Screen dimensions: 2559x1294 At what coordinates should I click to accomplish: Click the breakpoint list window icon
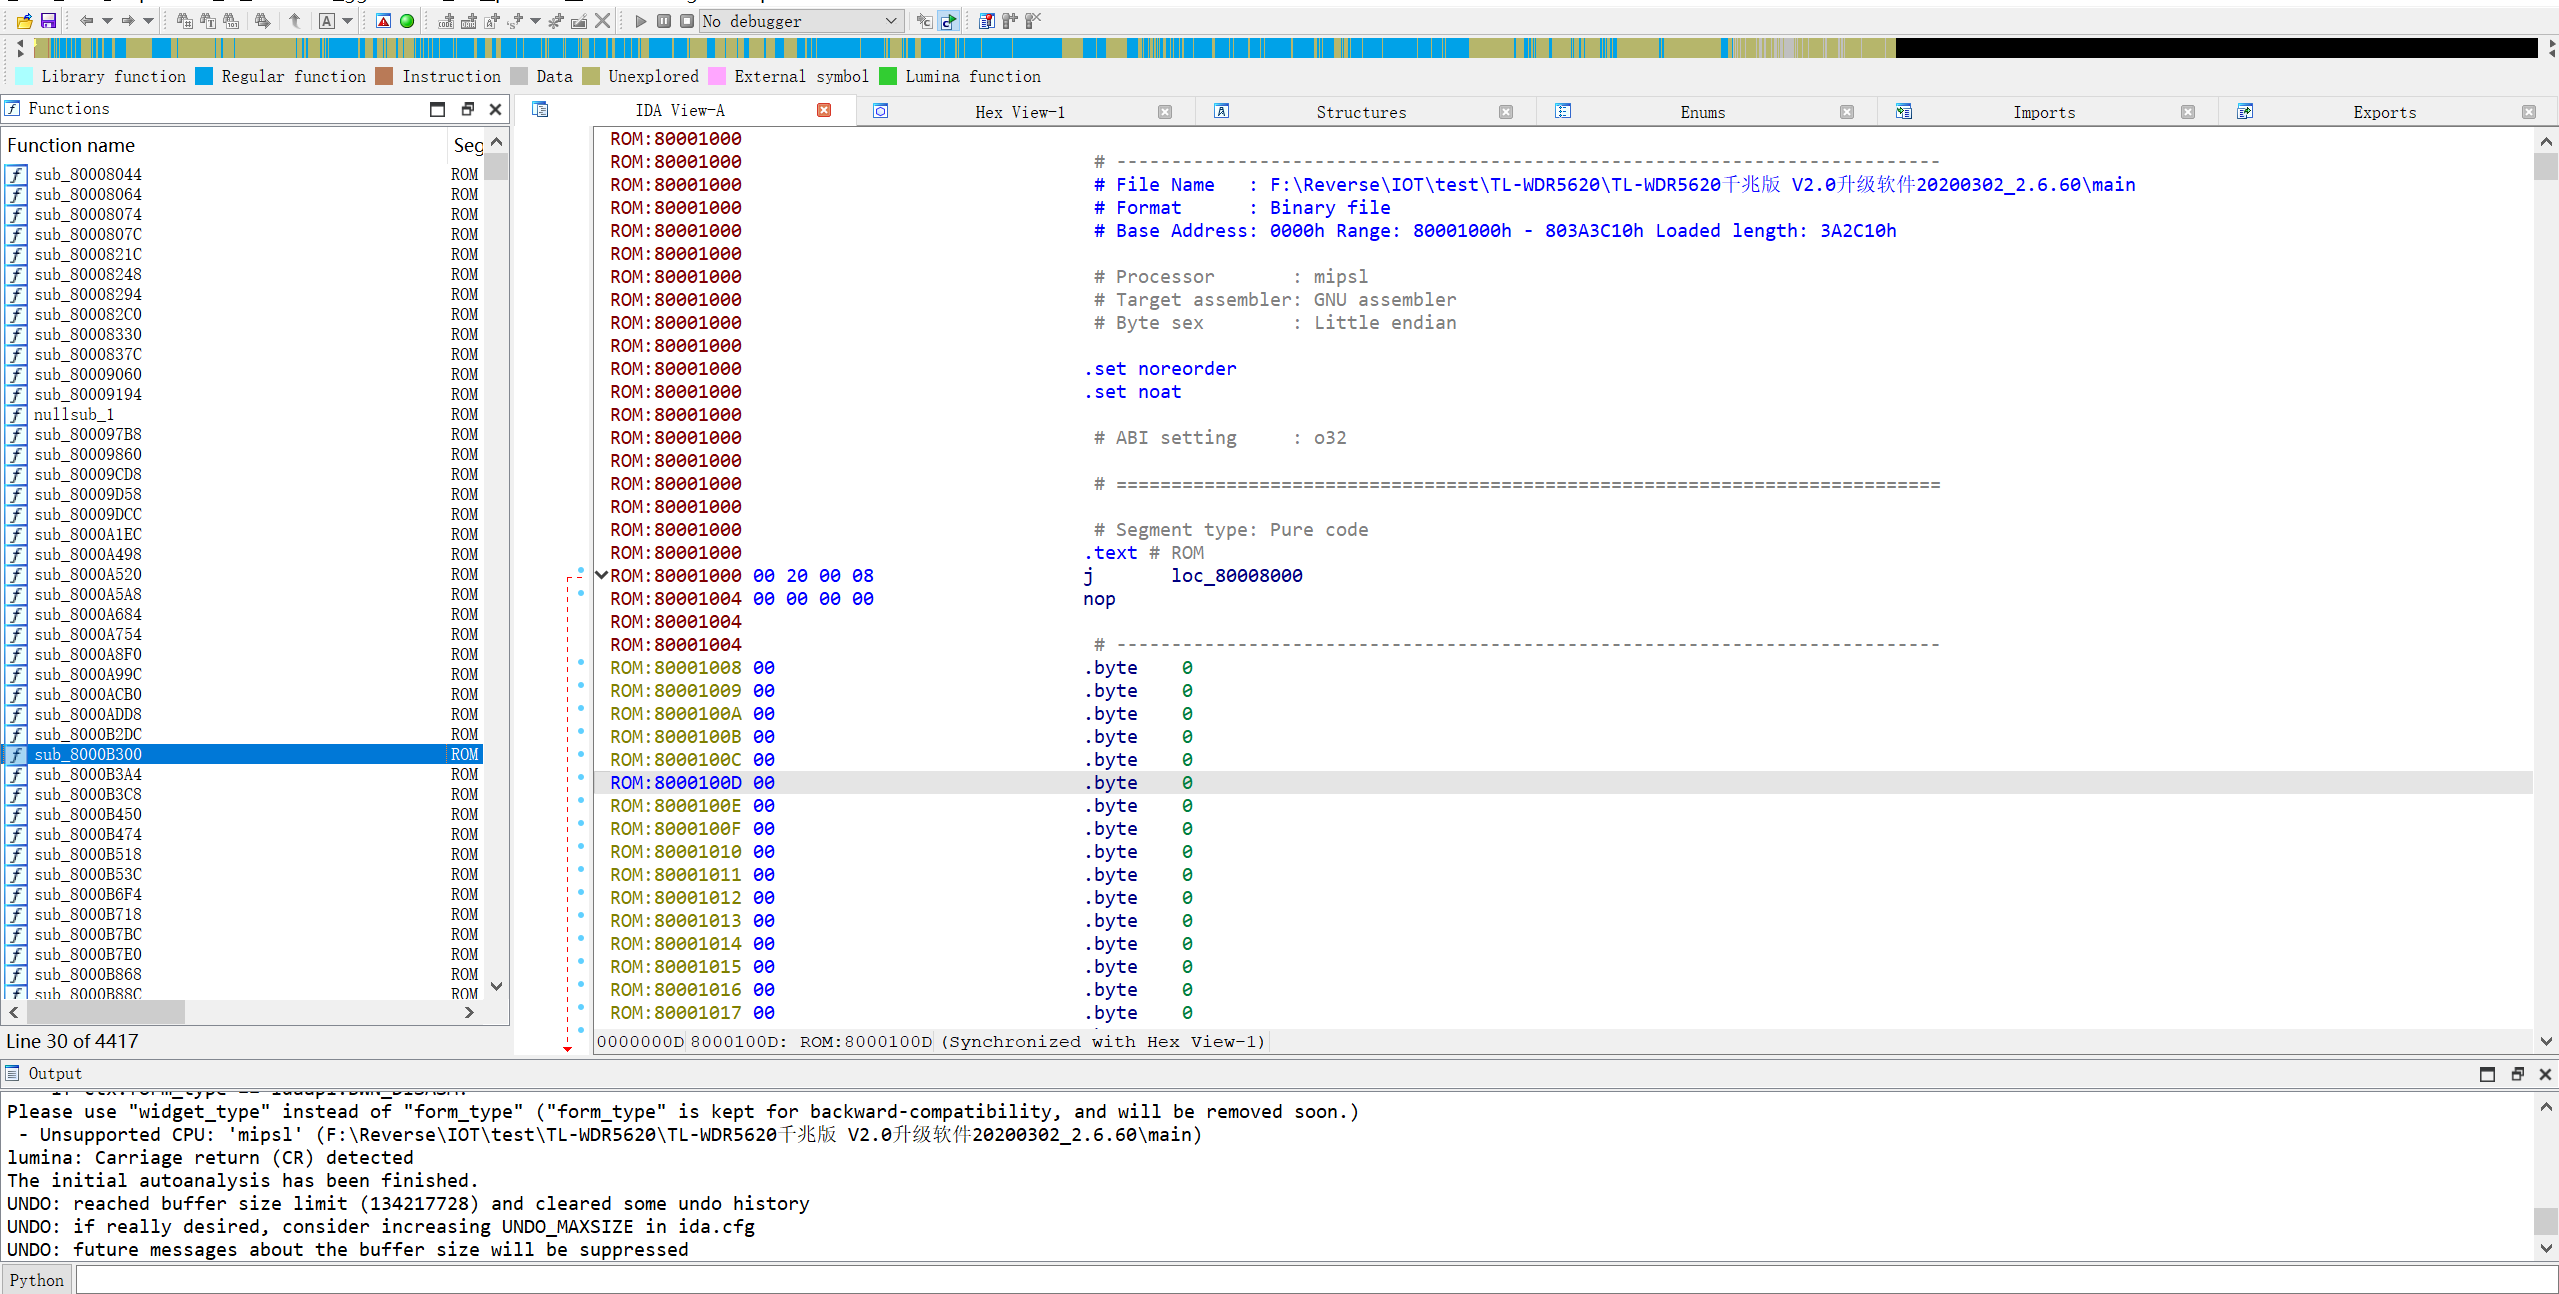click(x=986, y=20)
